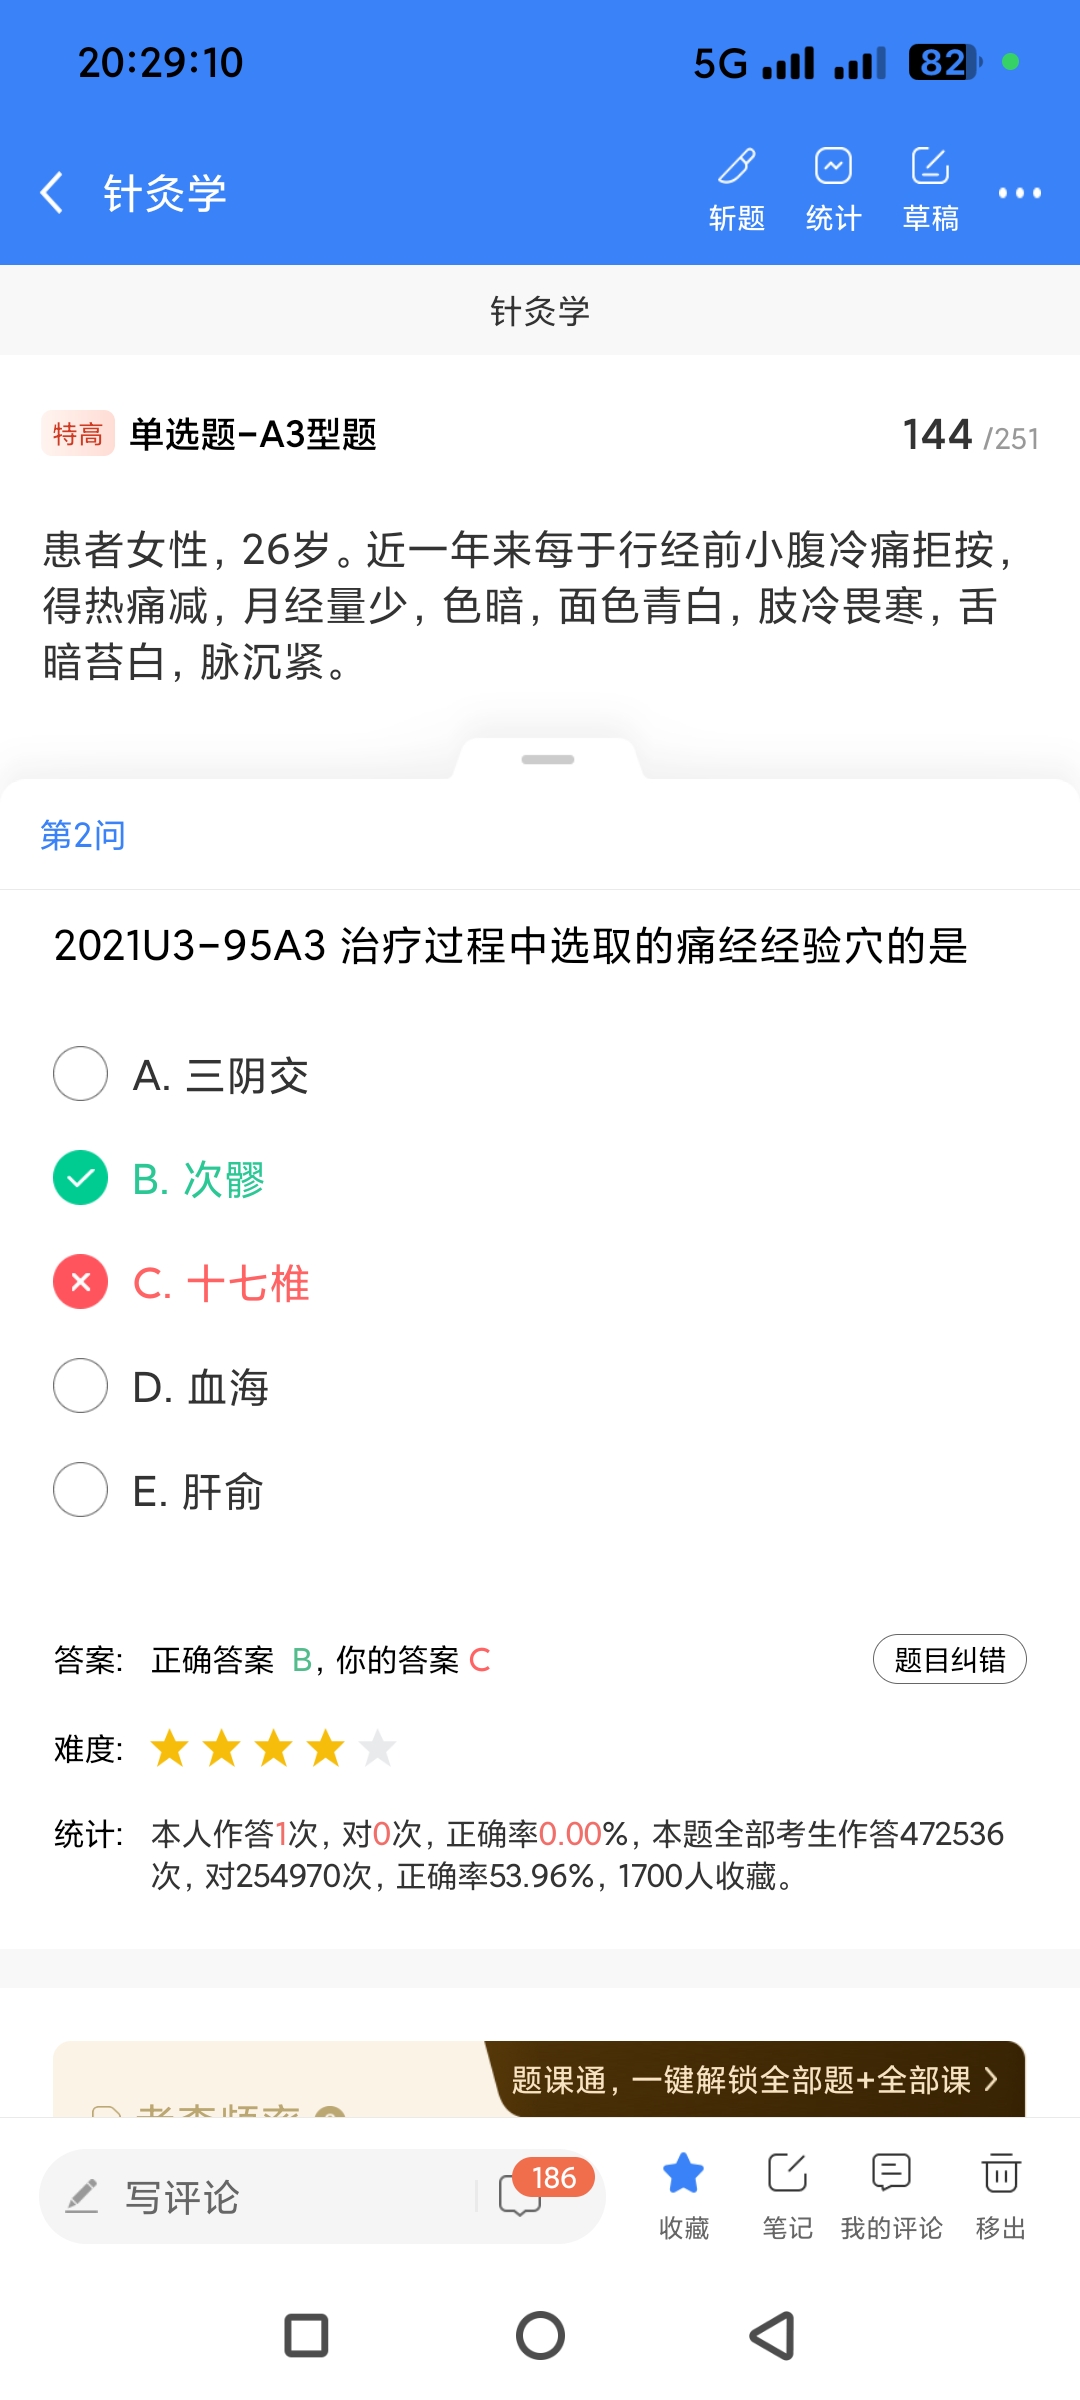Click the 题目纠错 button
1080x2400 pixels.
click(x=949, y=1660)
